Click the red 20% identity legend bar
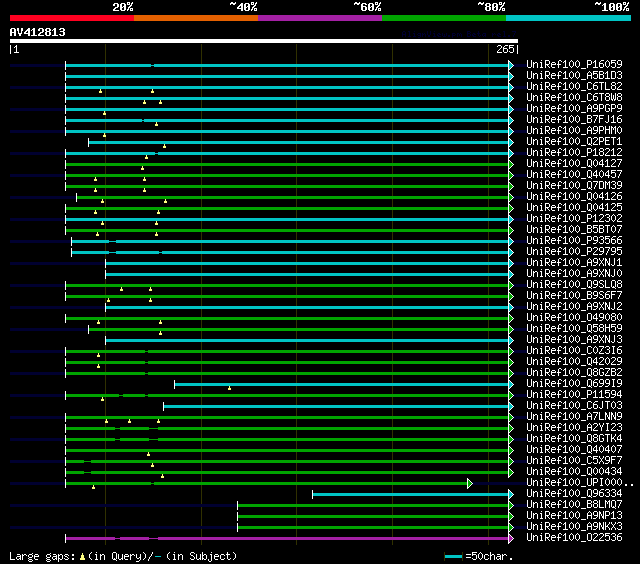 coord(71,18)
